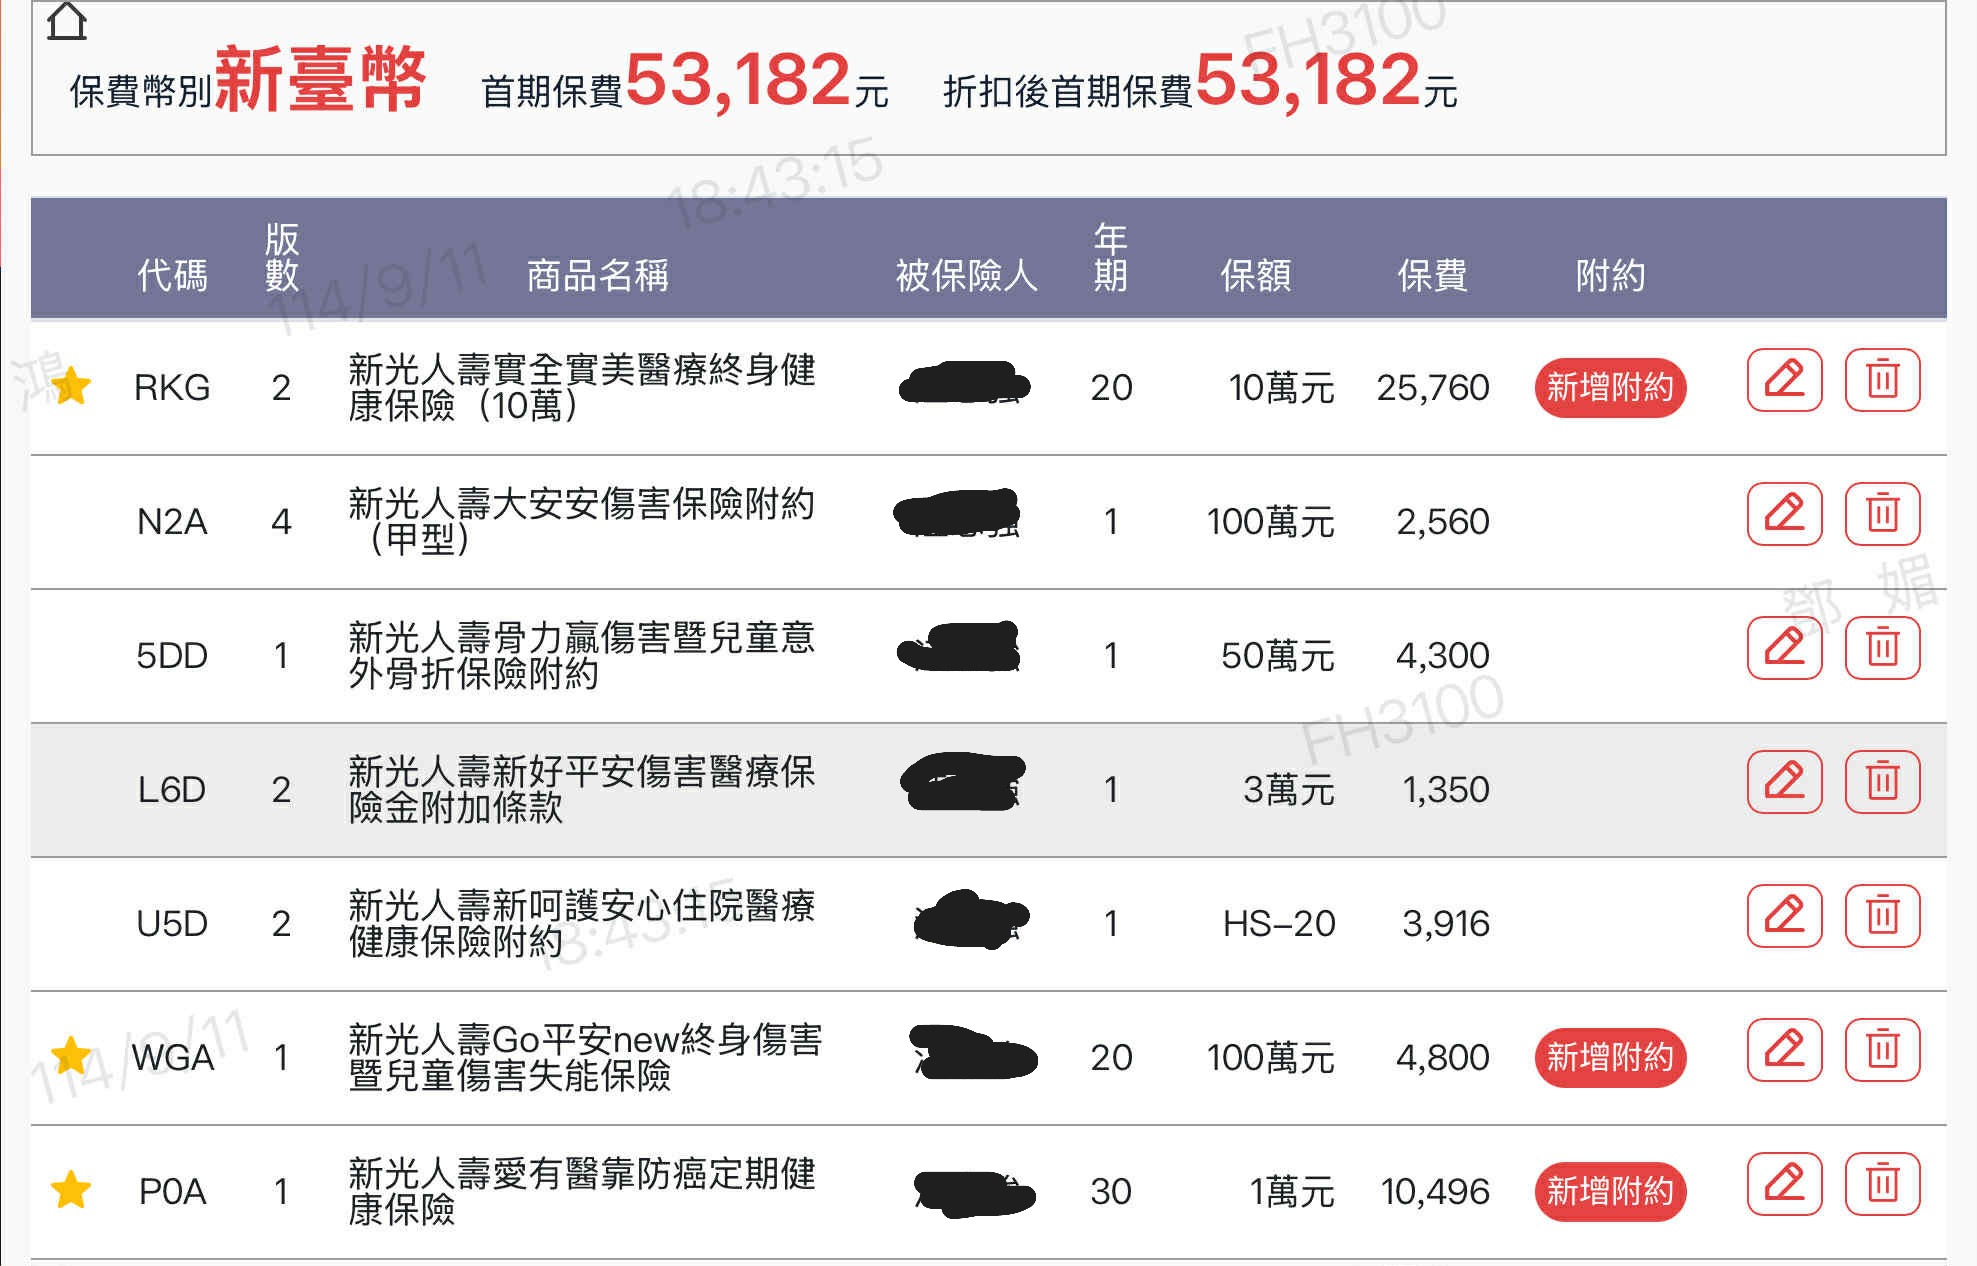Delete the U5D rider row

(x=1882, y=916)
